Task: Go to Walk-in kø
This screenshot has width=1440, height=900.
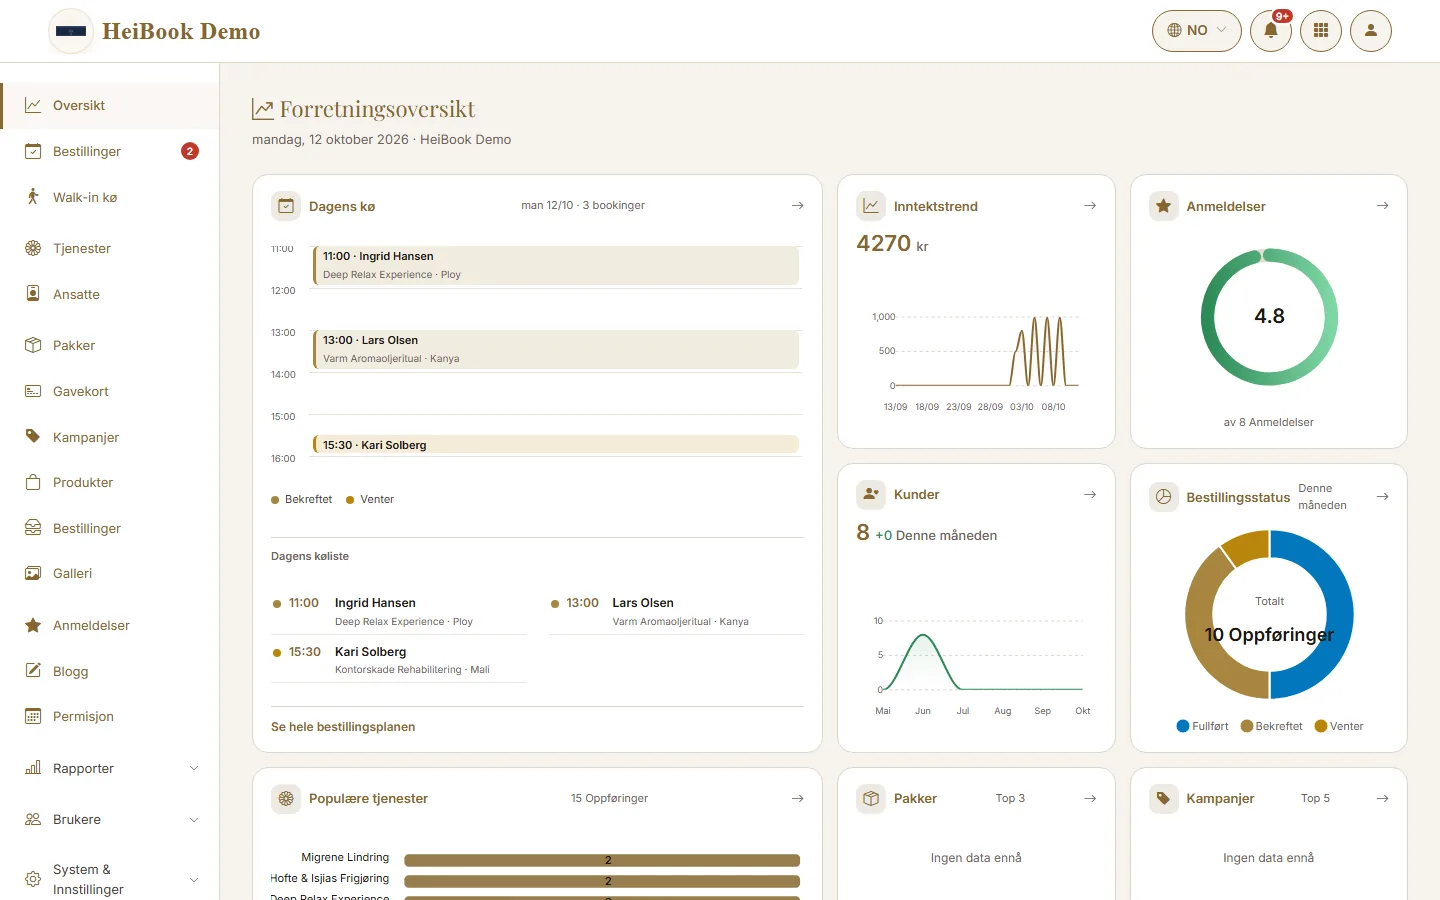Action: click(x=110, y=198)
